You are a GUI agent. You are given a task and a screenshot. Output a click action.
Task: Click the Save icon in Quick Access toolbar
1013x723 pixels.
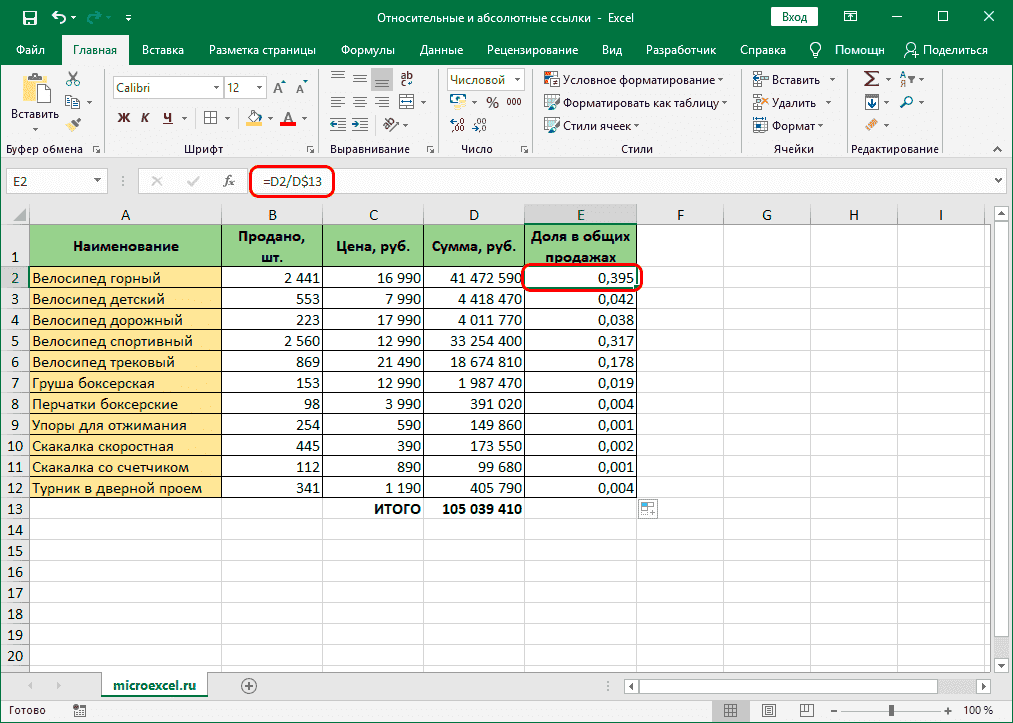tap(28, 17)
